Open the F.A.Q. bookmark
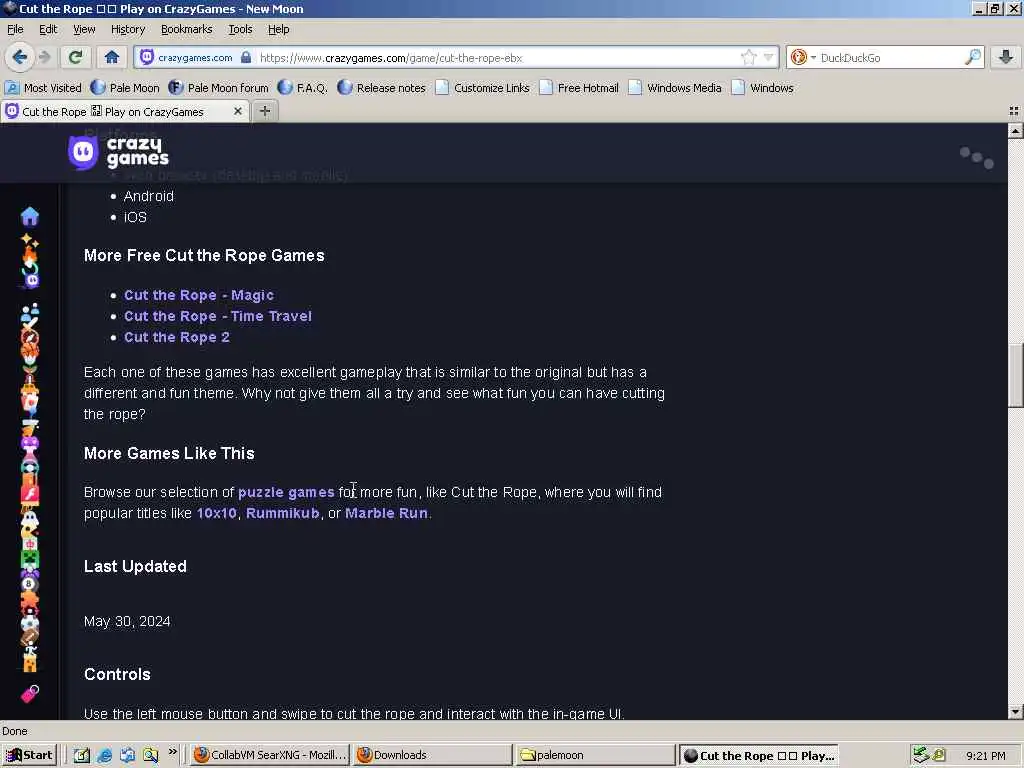Screen dimensions: 1024x768 coord(302,88)
